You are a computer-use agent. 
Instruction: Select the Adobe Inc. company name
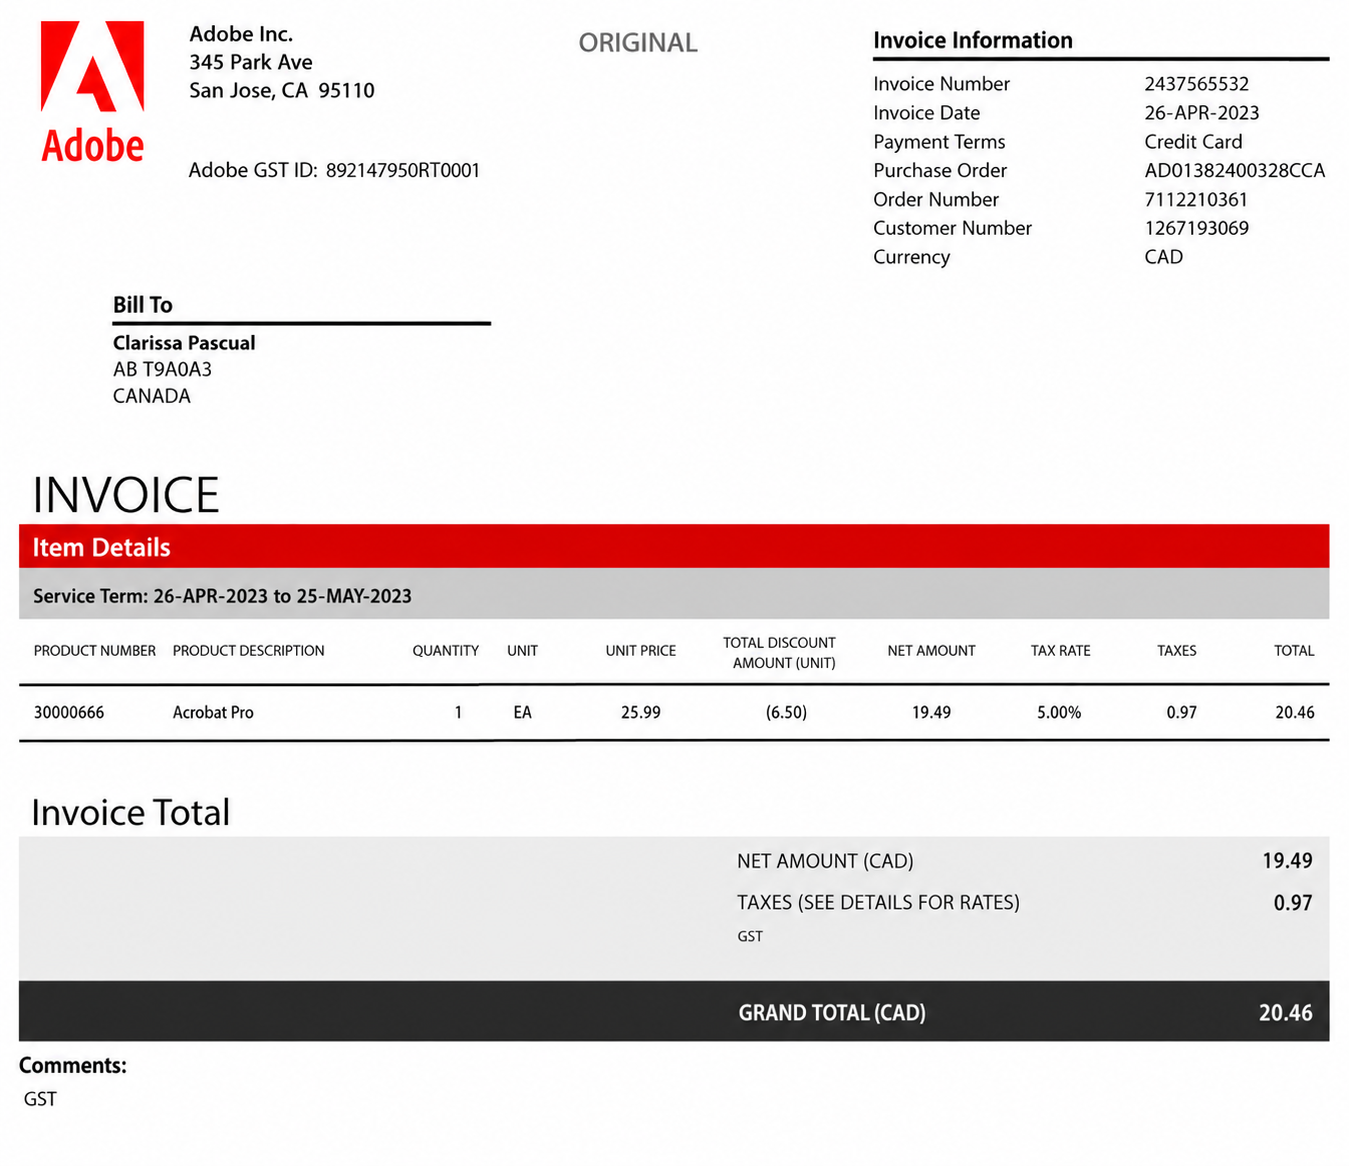[241, 34]
